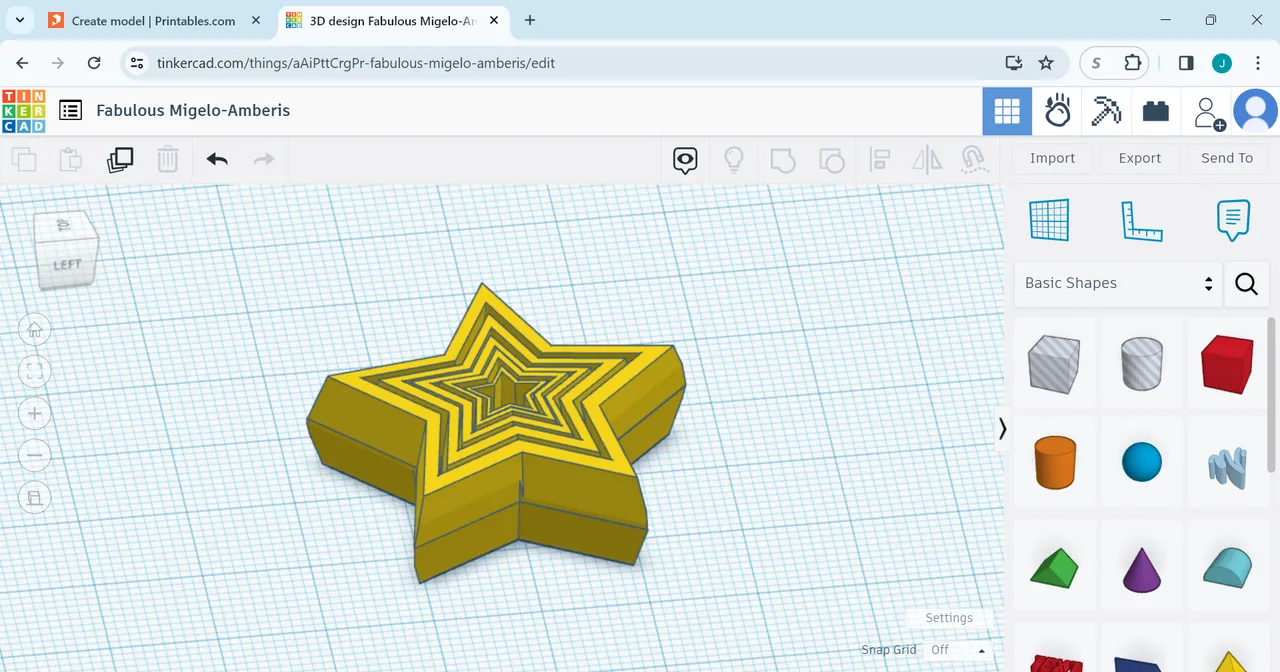Switch to the 3D design Fabulous Migelo browser tab
This screenshot has height=672, width=1280.
point(390,20)
